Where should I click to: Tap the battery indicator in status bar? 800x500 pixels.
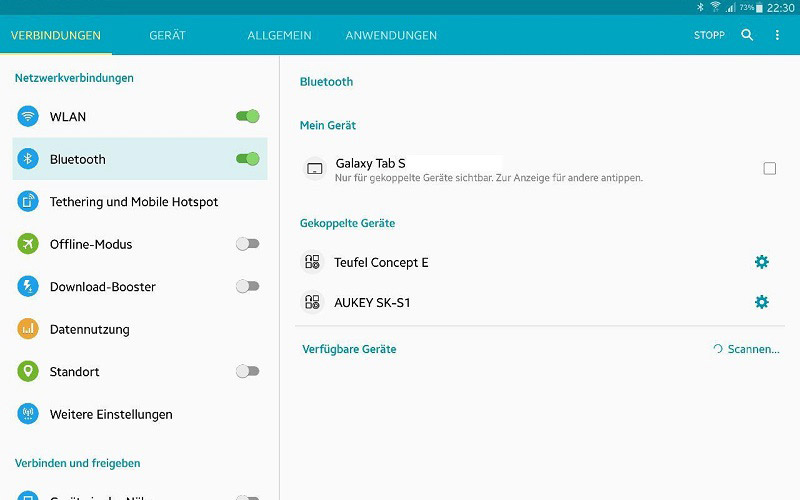point(759,8)
